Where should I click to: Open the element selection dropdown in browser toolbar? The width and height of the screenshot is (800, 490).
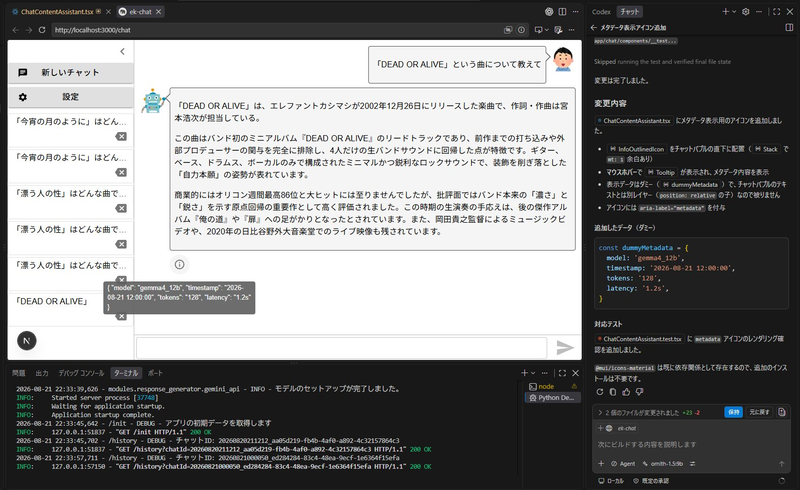coord(546,30)
